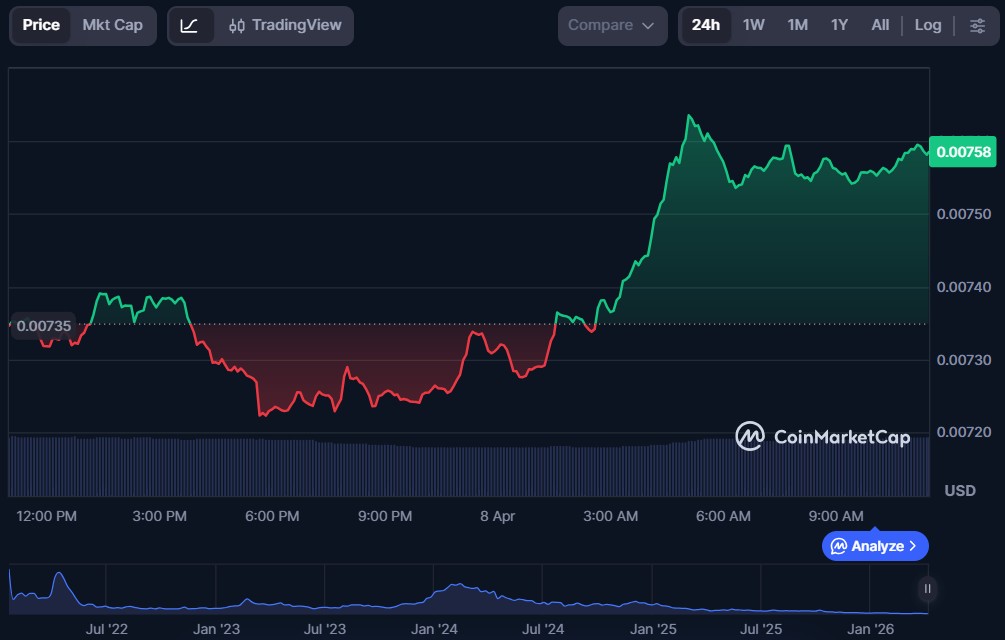Select the line chart icon
The image size is (1005, 640).
pos(190,25)
